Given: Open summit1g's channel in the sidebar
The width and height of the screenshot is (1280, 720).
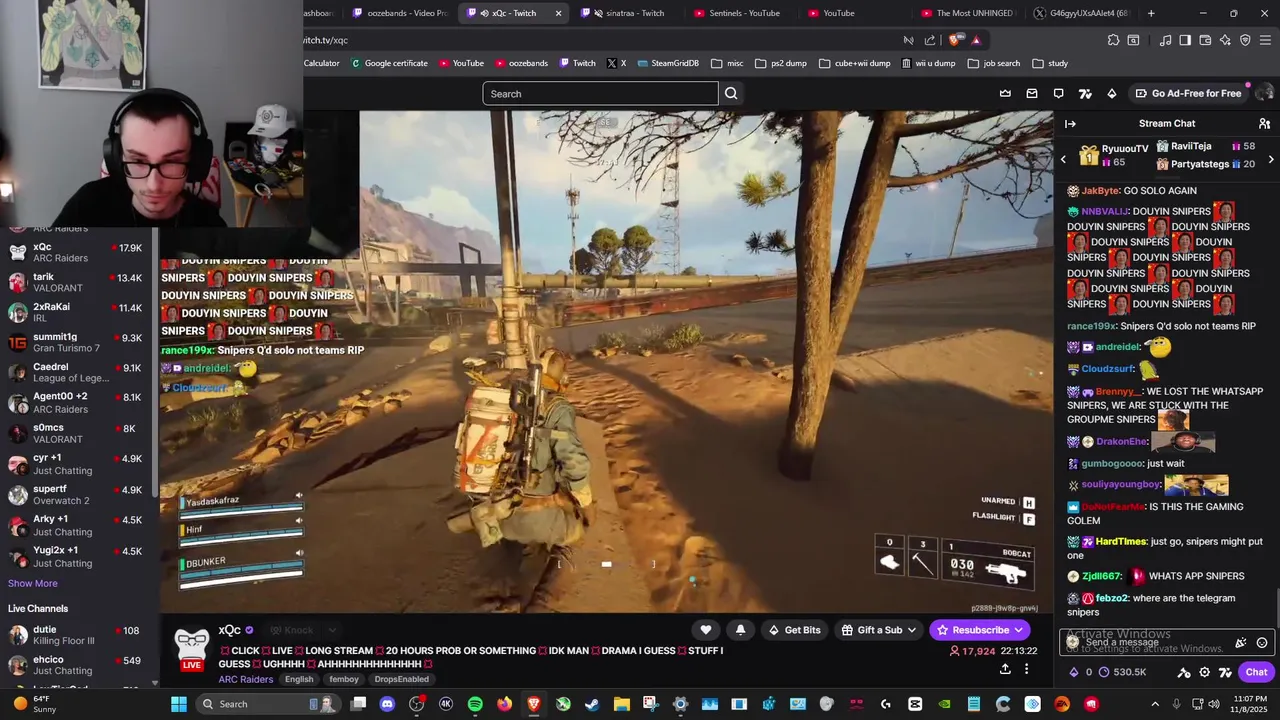Looking at the screenshot, I should pos(76,342).
